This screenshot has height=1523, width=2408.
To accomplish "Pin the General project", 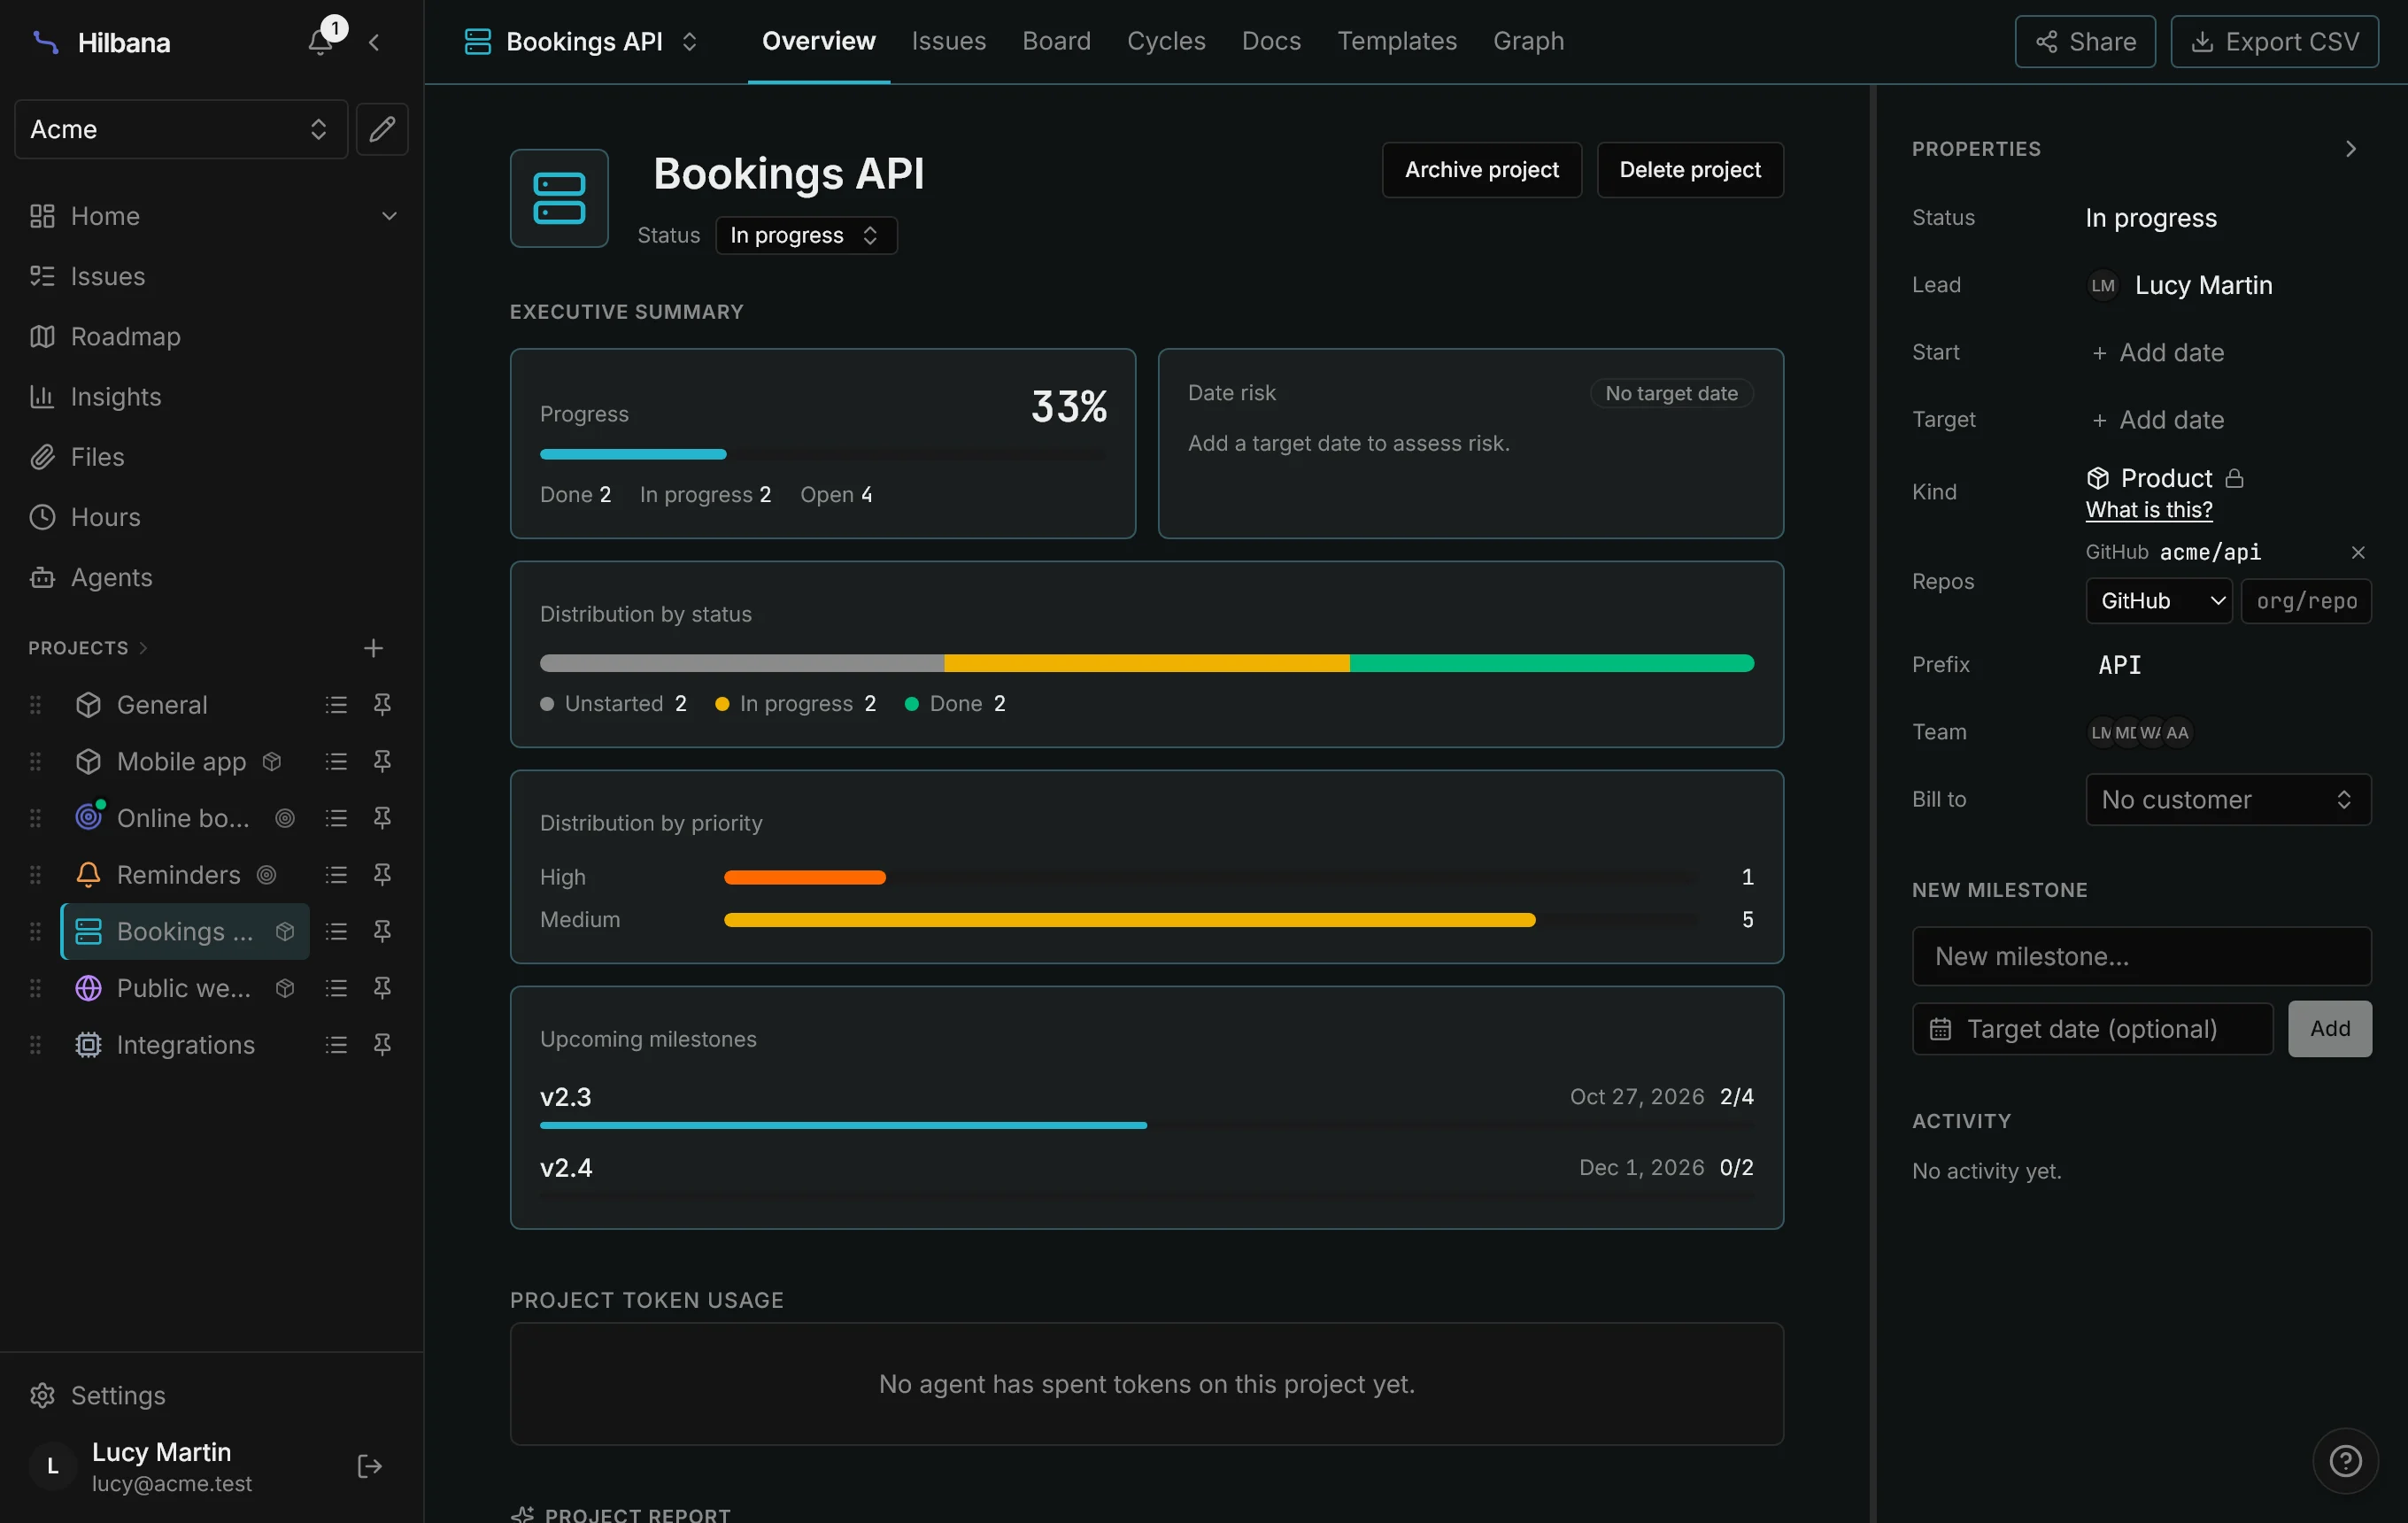I will 382,705.
